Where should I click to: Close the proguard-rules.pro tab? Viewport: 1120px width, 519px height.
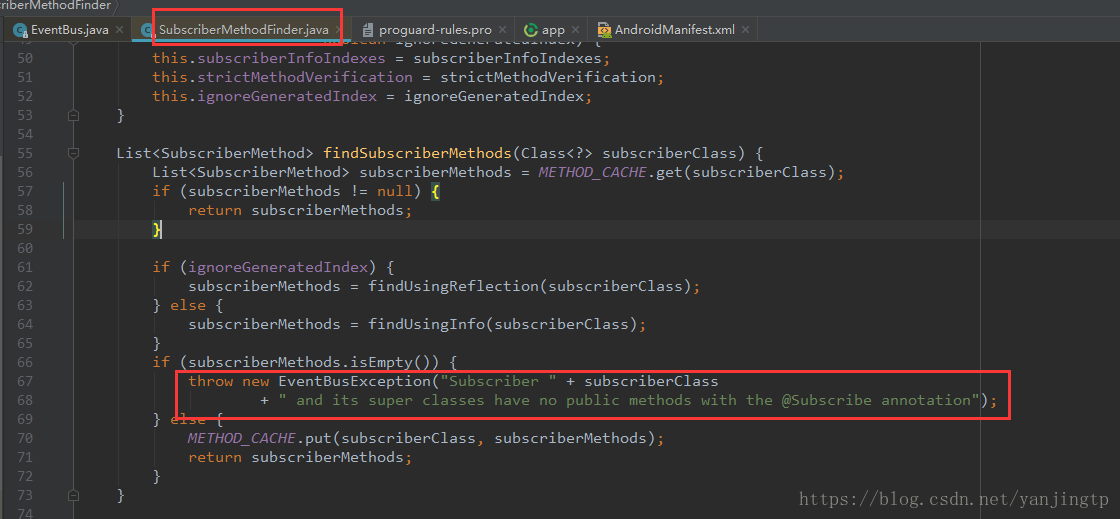point(502,30)
